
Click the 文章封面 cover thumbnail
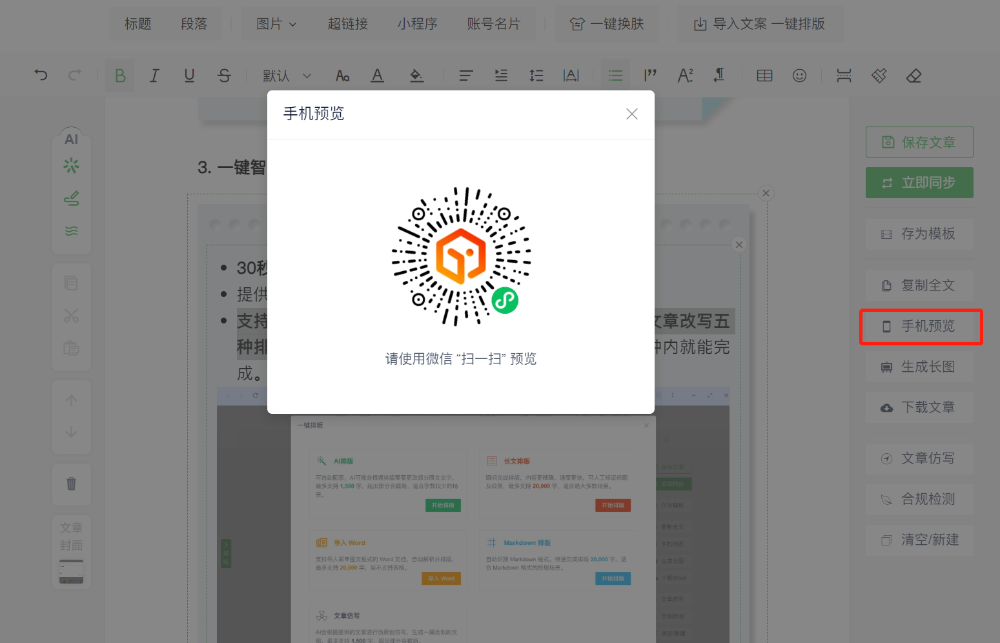click(71, 572)
